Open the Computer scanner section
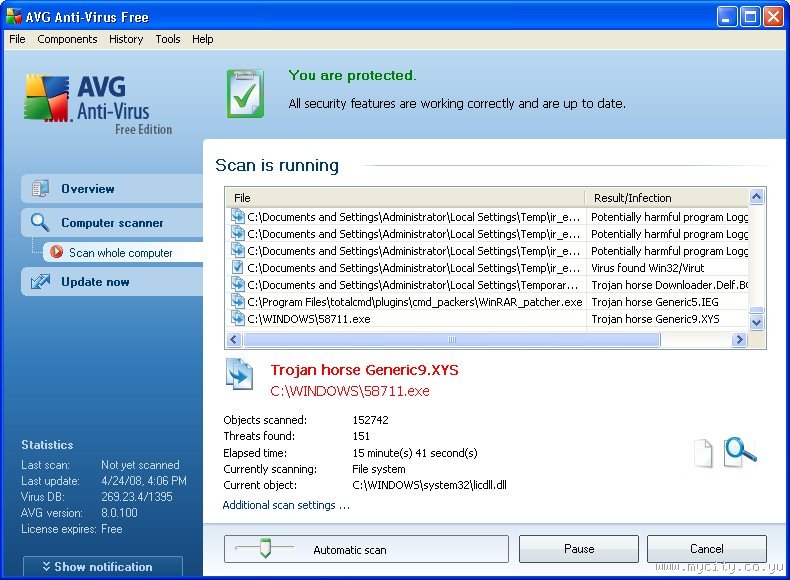This screenshot has height=580, width=790. [x=112, y=223]
